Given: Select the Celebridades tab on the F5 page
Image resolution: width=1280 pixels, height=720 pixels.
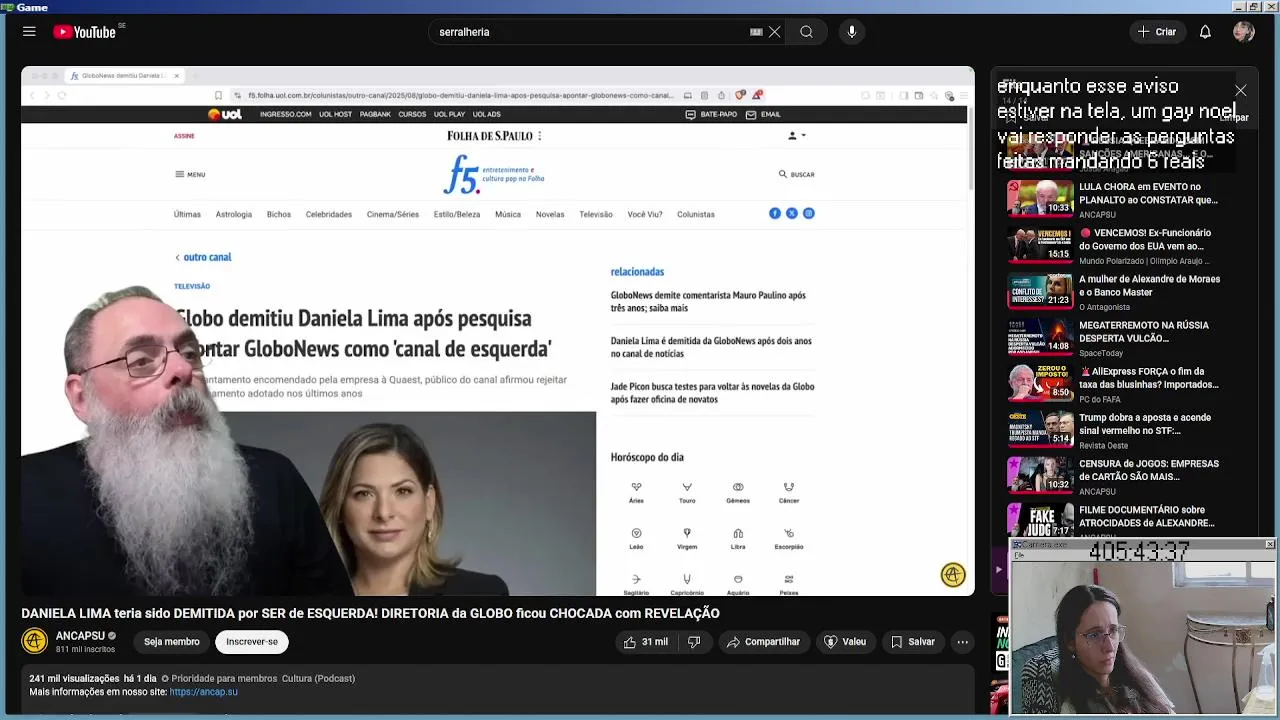Looking at the screenshot, I should tap(329, 214).
